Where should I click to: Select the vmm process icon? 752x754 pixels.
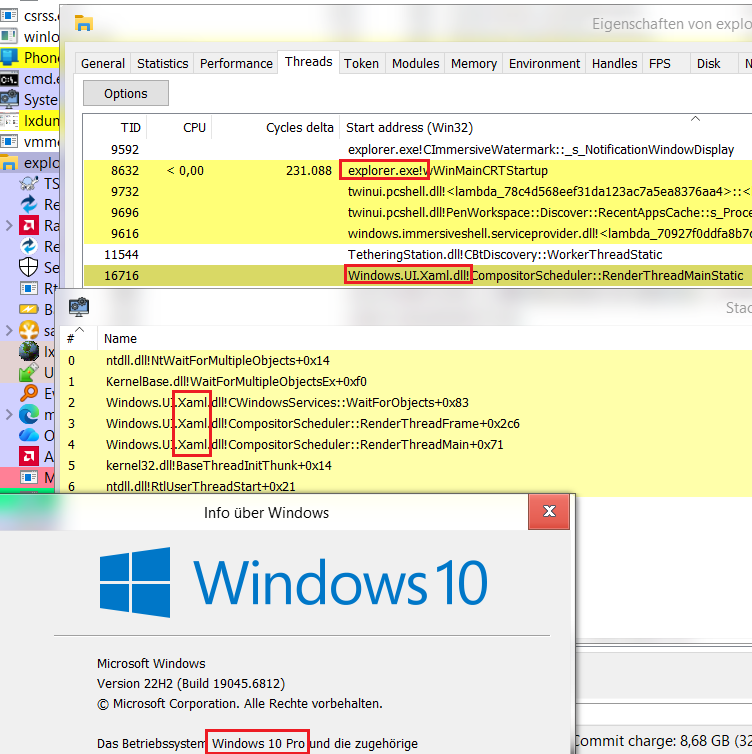pos(9,141)
